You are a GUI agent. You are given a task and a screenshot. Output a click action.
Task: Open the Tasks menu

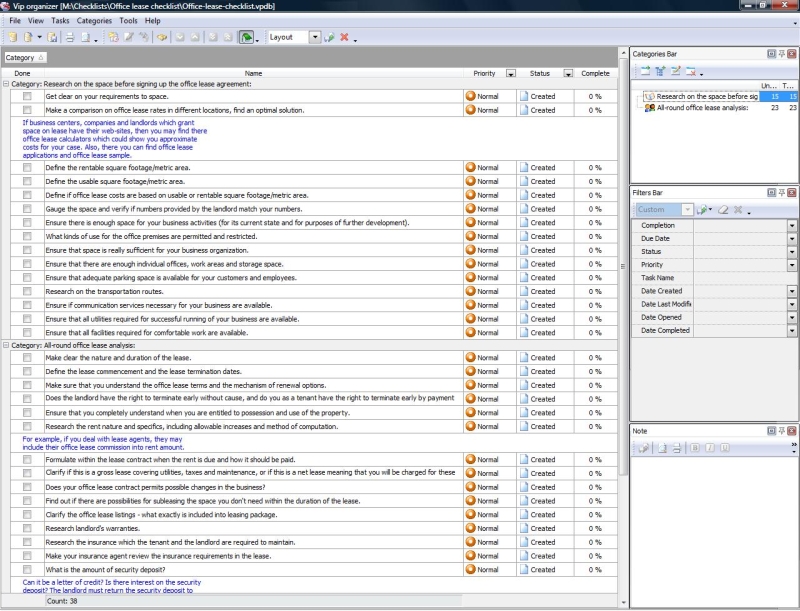point(60,20)
